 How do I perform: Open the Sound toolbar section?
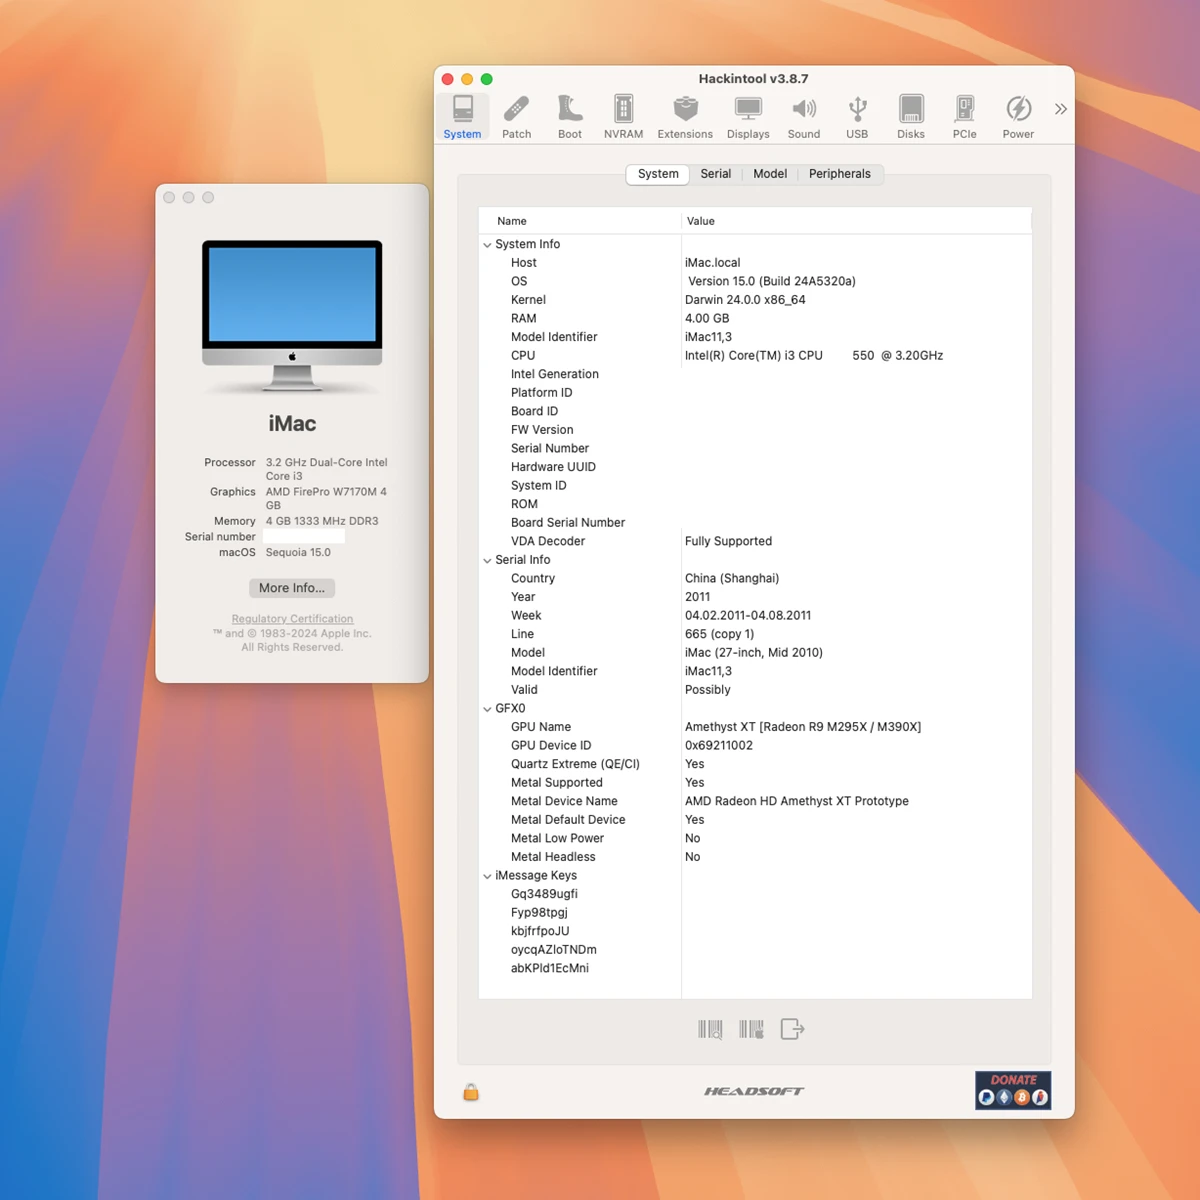803,116
